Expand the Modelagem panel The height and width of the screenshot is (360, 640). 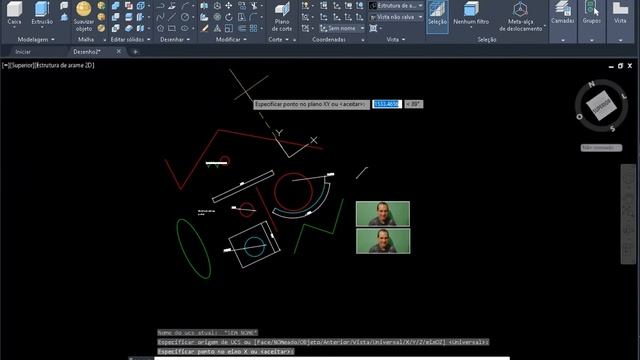tap(36, 40)
